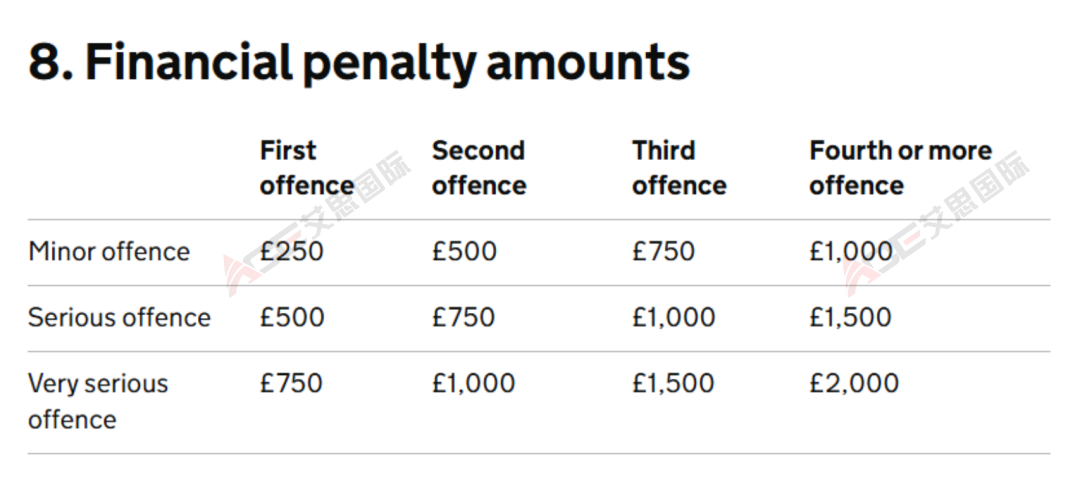The image size is (1080, 480).
Task: Select the "Serious offence" row label
Action: [119, 318]
